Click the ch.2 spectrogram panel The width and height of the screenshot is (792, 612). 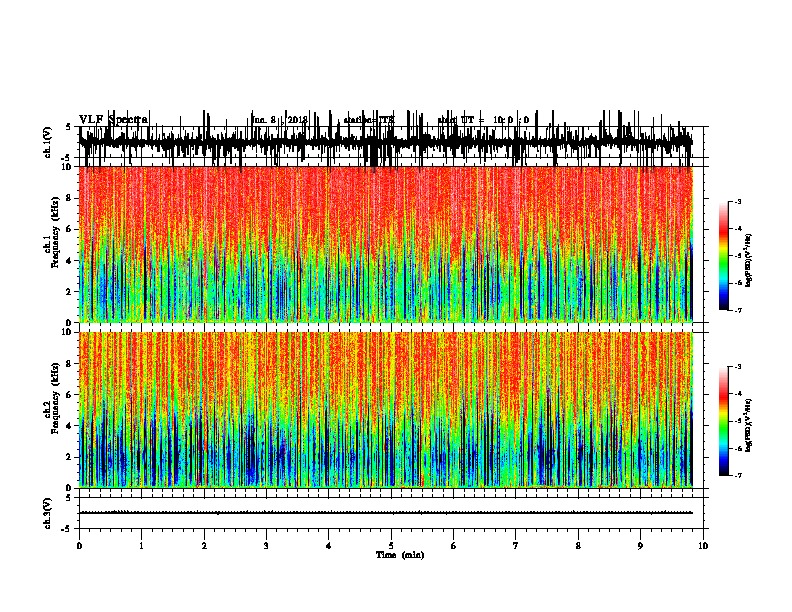pyautogui.click(x=386, y=410)
